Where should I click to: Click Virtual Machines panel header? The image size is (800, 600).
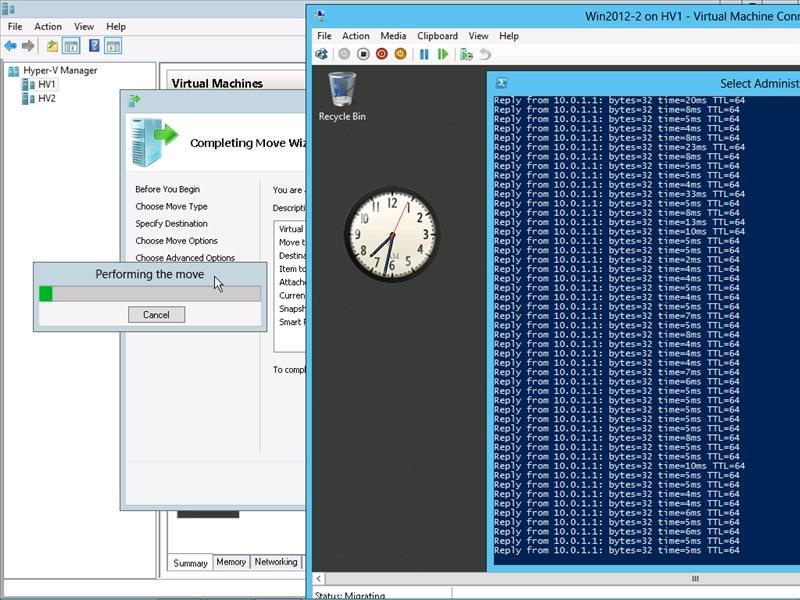tap(217, 84)
